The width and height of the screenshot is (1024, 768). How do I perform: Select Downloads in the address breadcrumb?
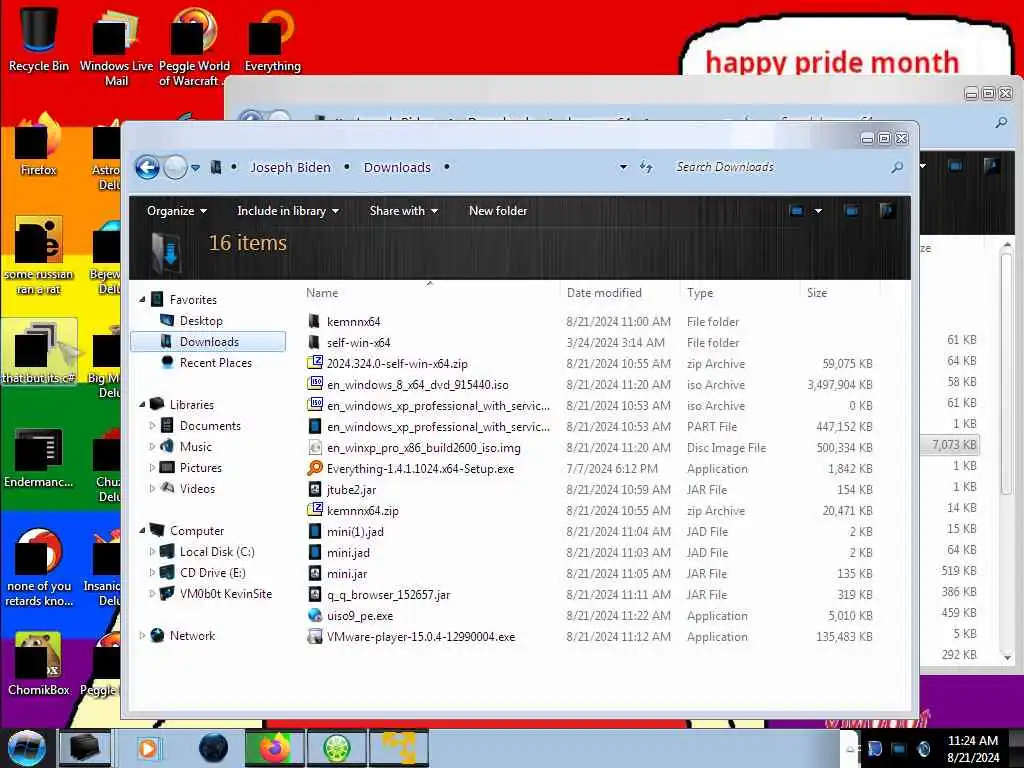397,167
